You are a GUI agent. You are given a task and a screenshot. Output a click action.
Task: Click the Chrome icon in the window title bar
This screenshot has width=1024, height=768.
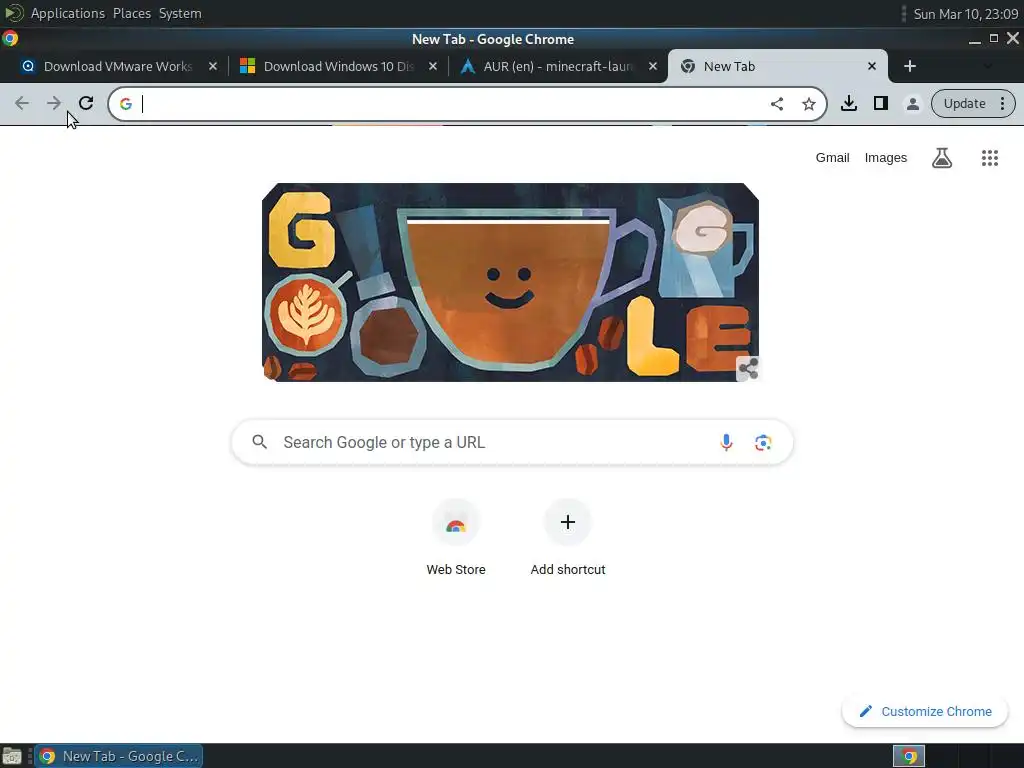10,39
